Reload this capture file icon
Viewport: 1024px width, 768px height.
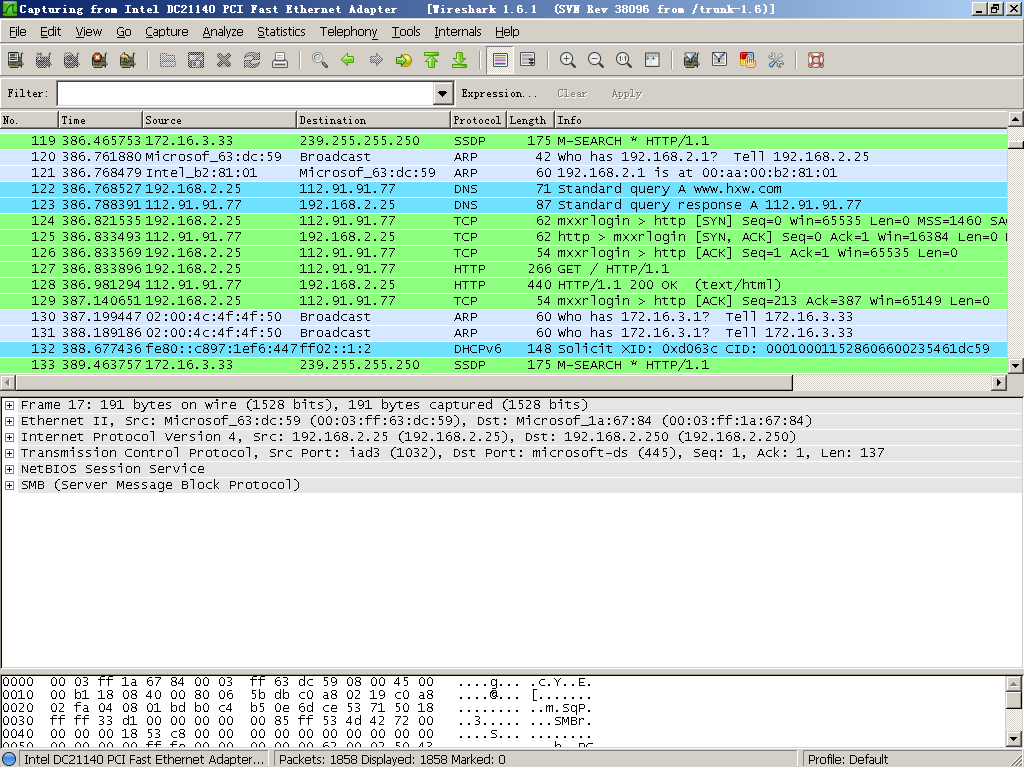[x=252, y=60]
